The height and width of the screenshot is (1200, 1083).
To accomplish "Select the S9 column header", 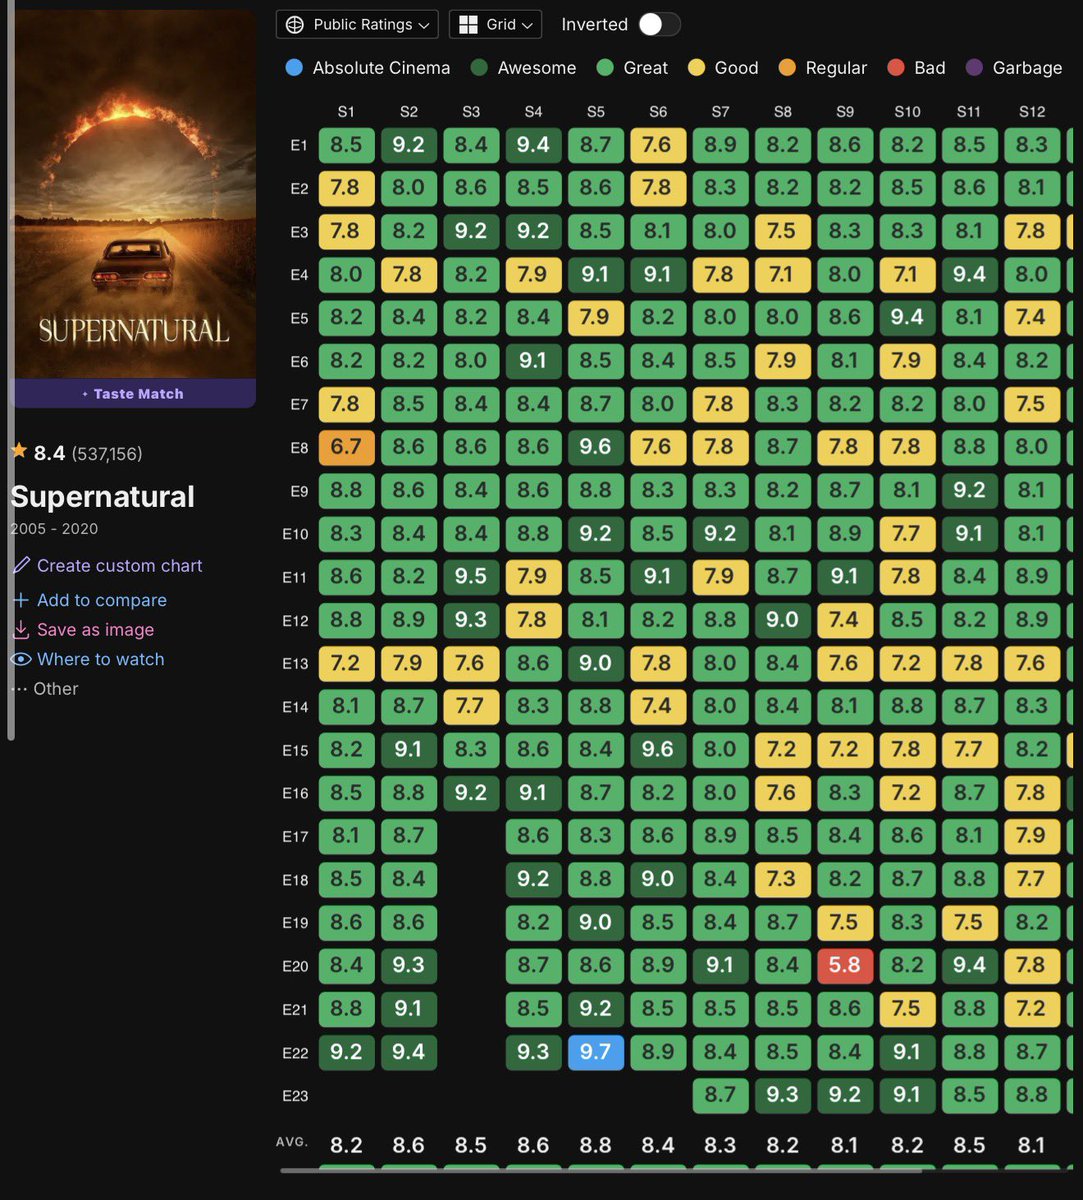I will coord(844,112).
